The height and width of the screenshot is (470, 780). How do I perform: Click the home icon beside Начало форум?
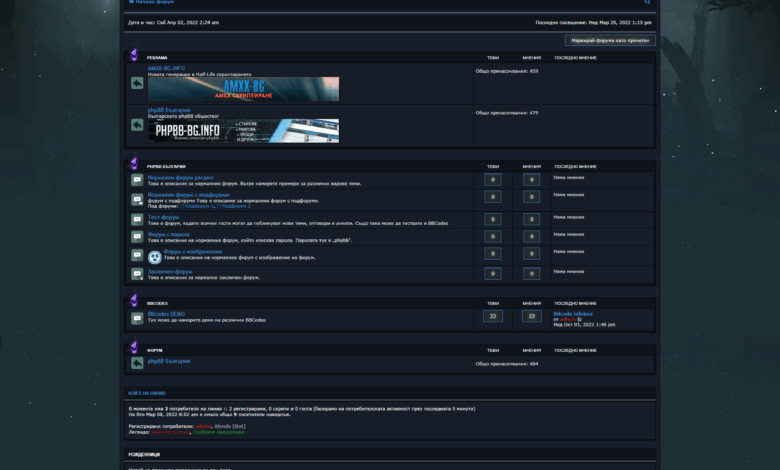point(131,2)
